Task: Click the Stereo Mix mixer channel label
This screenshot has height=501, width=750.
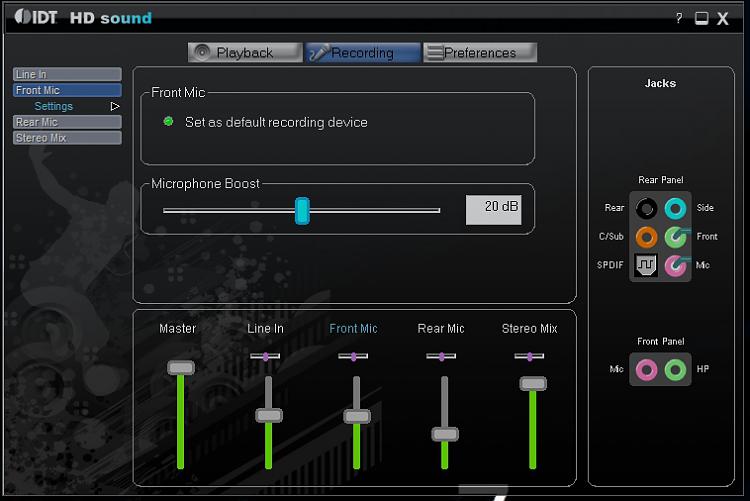Action: (529, 329)
